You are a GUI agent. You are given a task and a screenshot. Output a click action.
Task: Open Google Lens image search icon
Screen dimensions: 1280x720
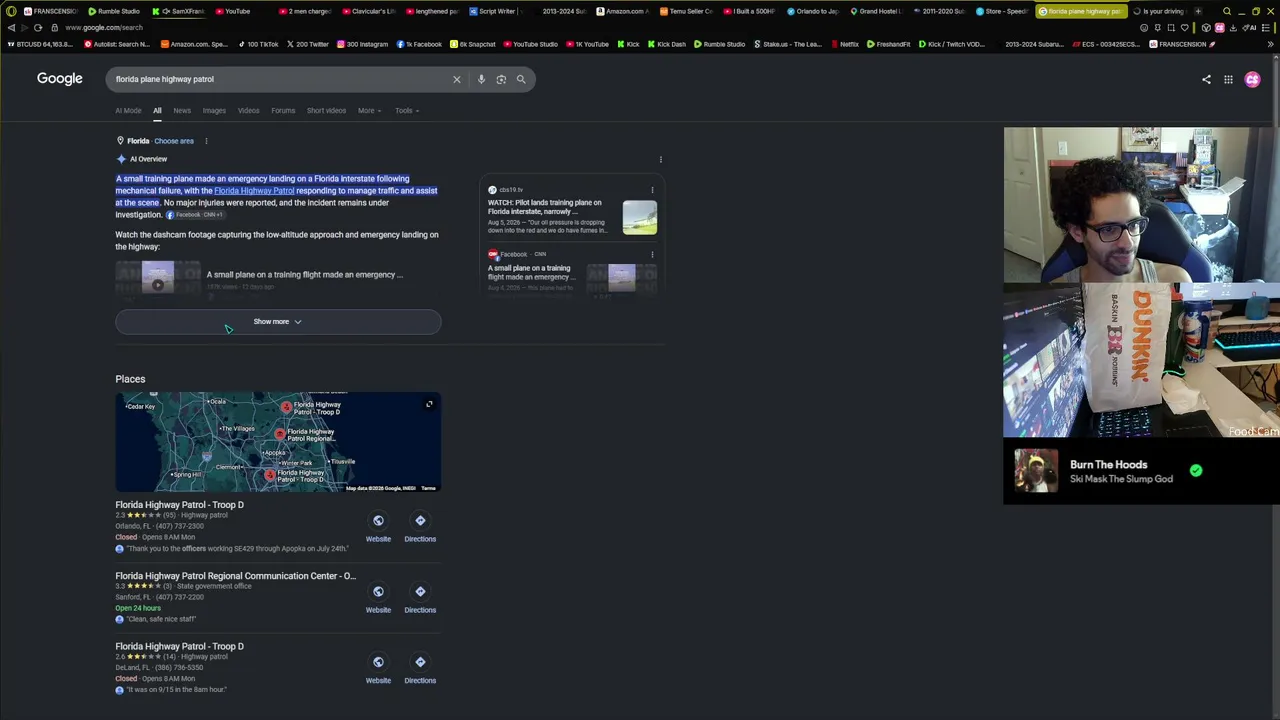coord(501,79)
